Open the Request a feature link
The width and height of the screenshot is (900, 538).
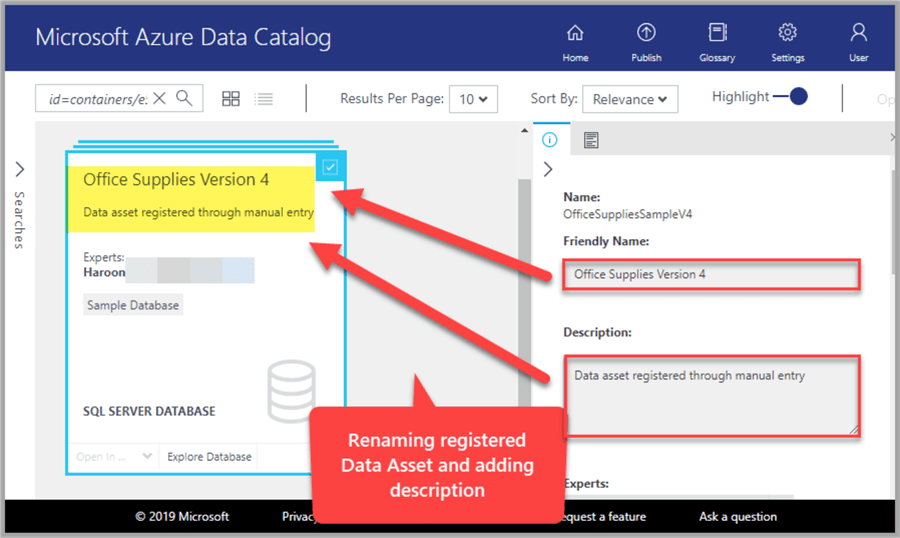(x=604, y=516)
